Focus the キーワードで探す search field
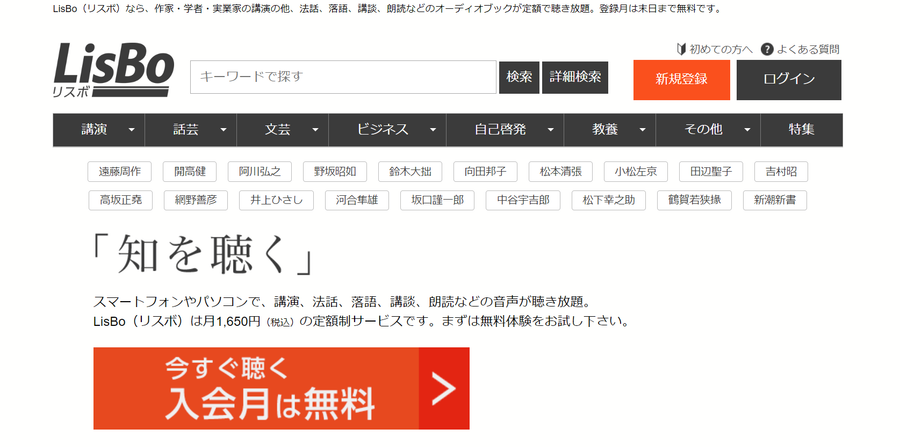This screenshot has width=900, height=447. pyautogui.click(x=343, y=77)
